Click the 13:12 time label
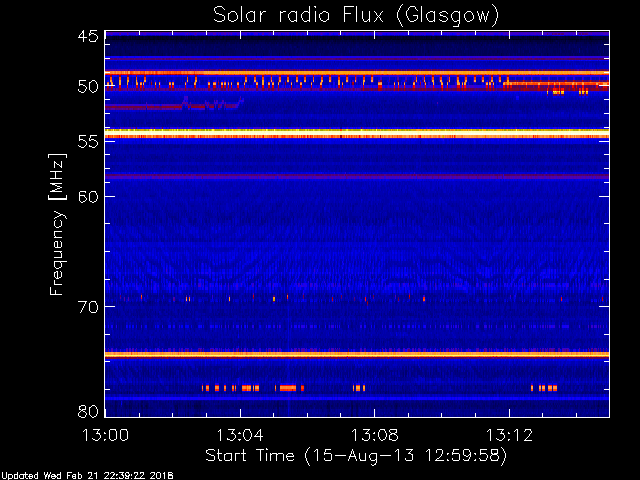This screenshot has height=480, width=640. coord(509,435)
